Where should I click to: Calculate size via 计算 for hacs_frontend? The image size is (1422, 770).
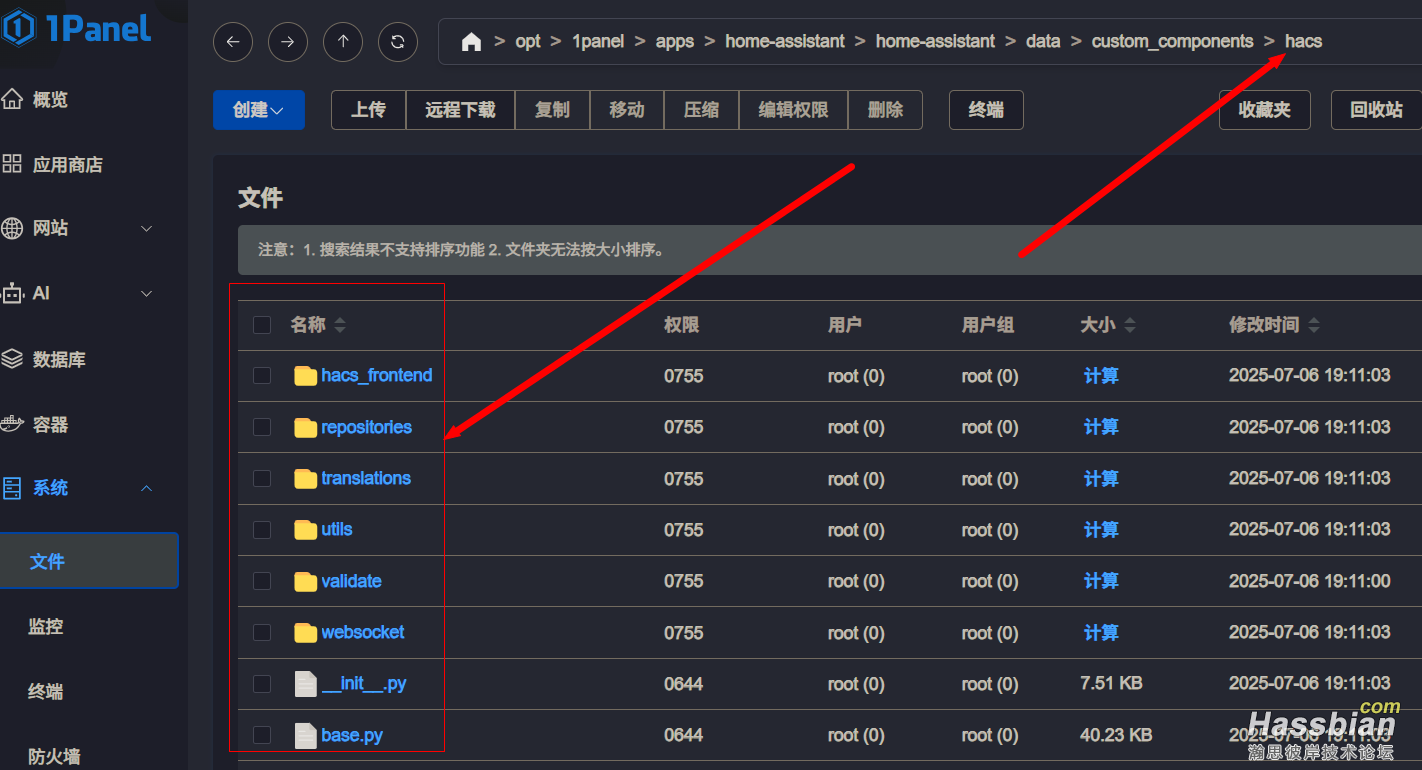(x=1101, y=376)
